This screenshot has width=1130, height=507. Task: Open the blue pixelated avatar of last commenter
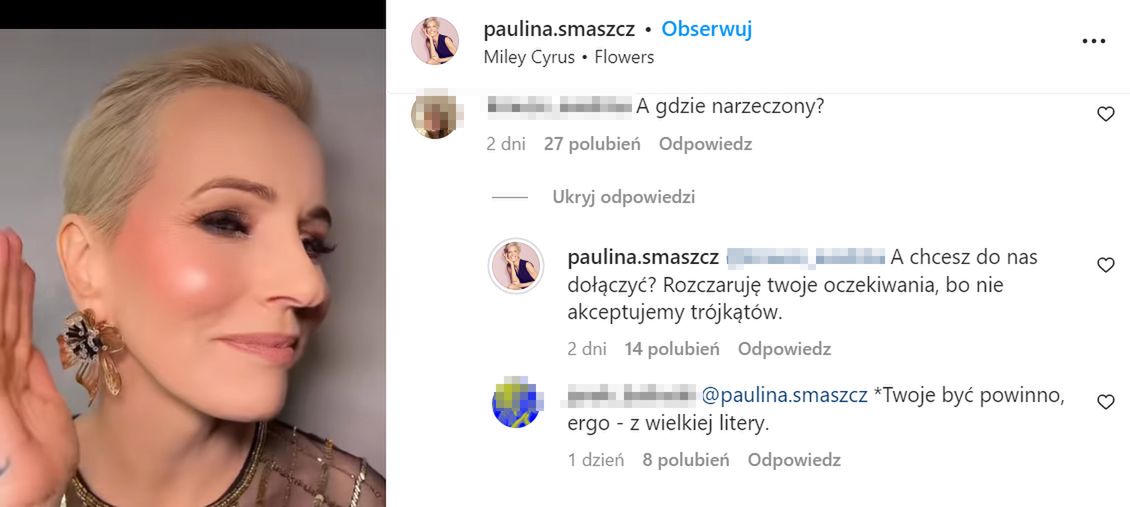click(x=516, y=402)
